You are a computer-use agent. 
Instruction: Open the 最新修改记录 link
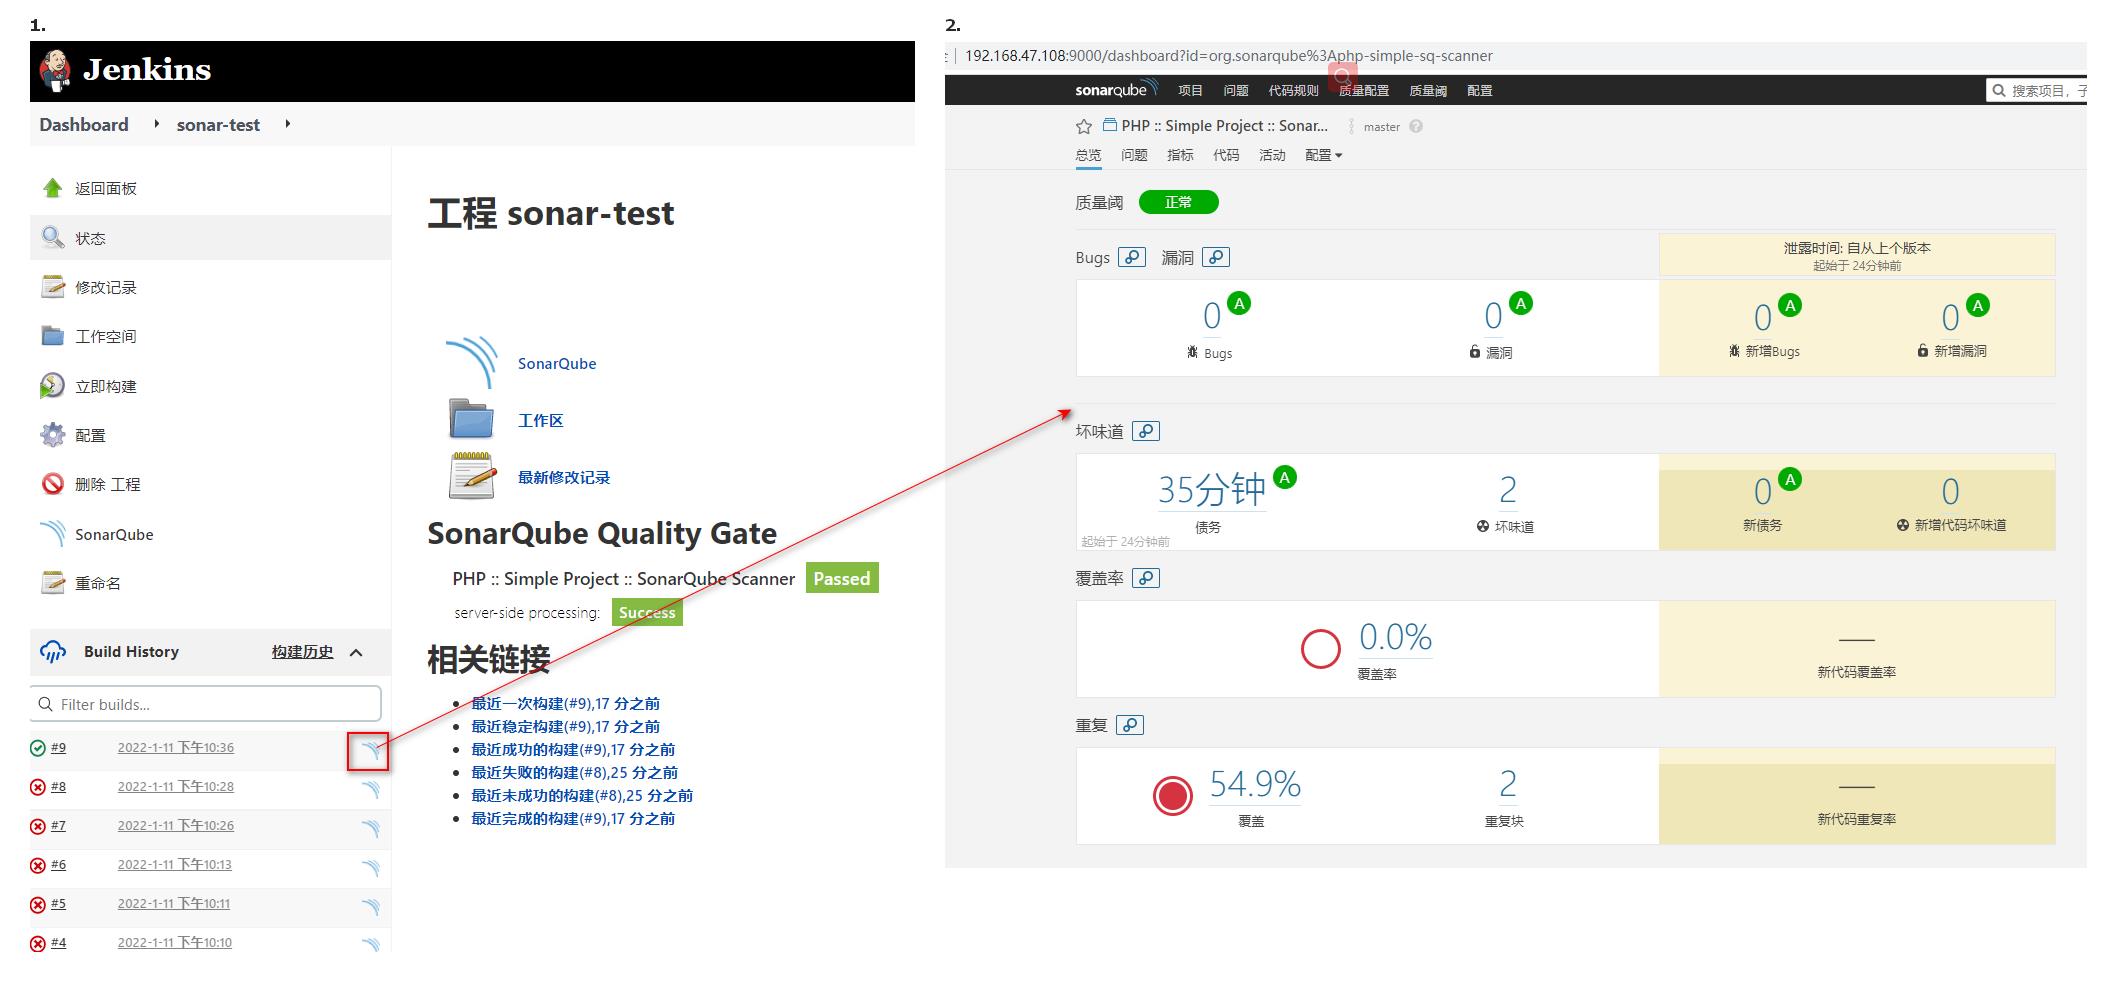[564, 477]
